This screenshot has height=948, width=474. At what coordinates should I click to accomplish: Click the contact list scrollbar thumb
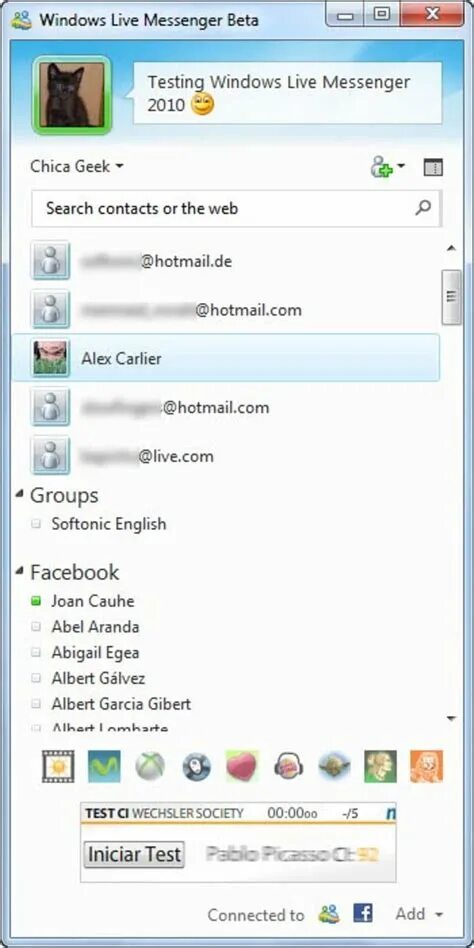452,297
